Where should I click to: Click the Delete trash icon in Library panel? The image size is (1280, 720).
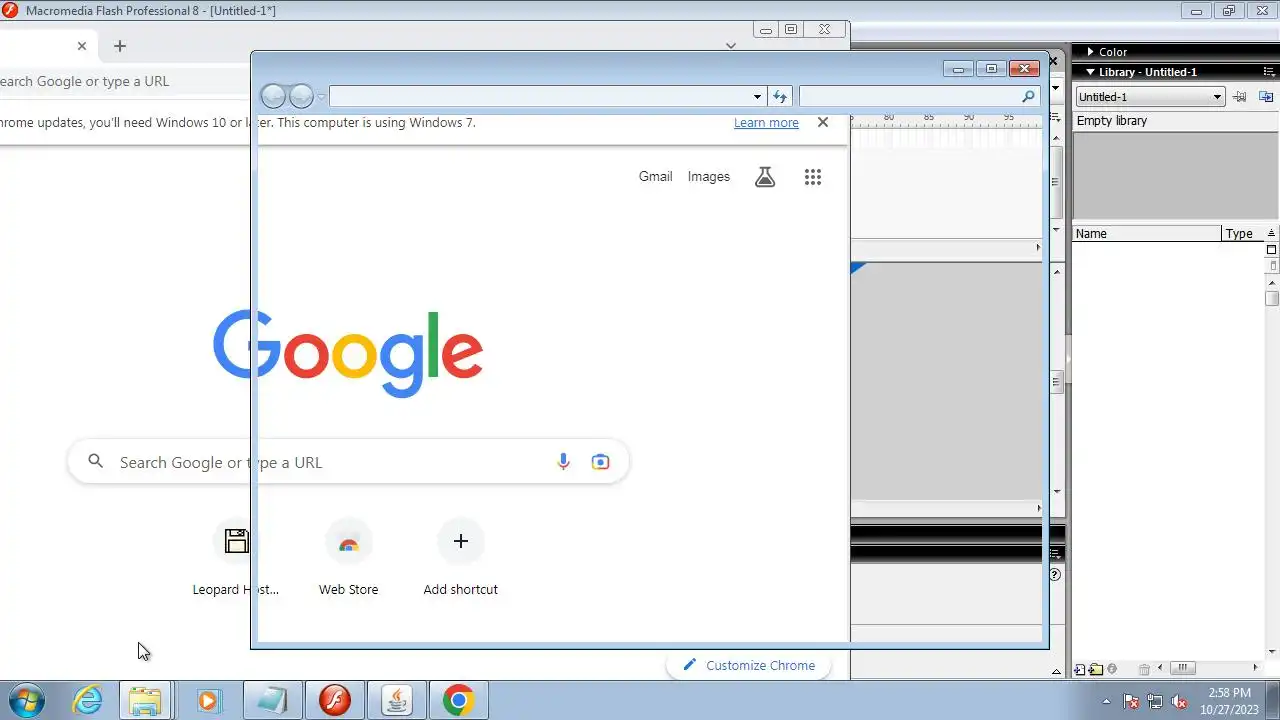[1144, 669]
